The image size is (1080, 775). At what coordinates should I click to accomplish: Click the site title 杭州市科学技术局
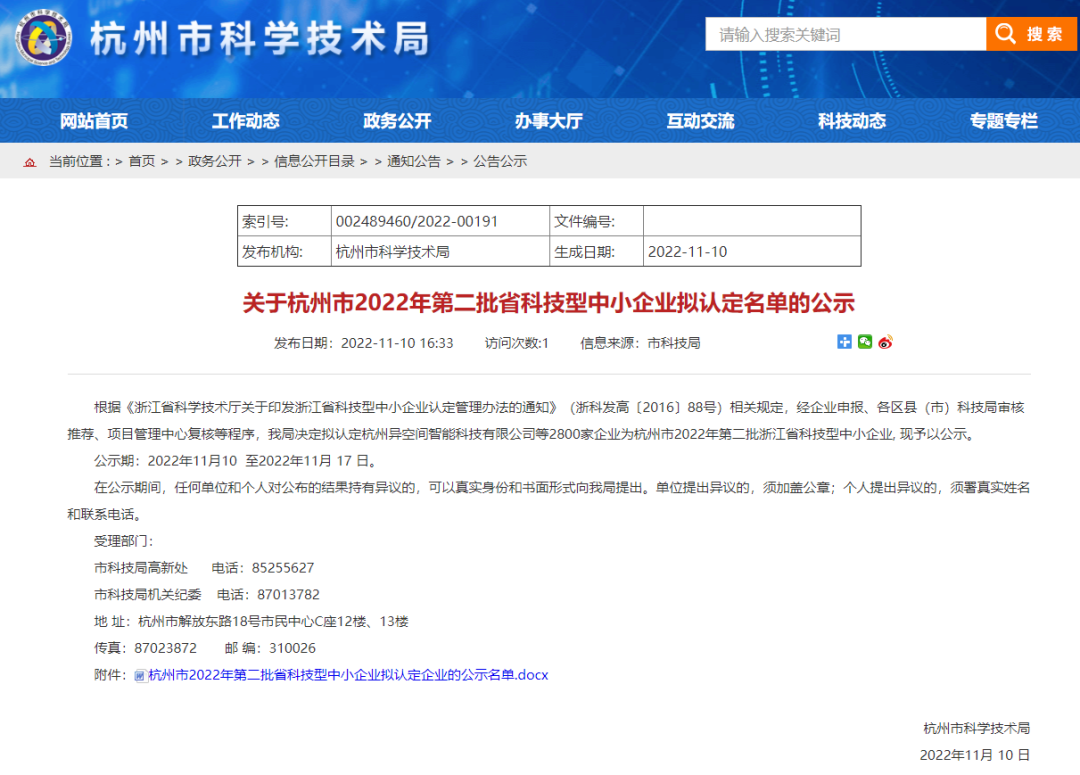[x=260, y=38]
